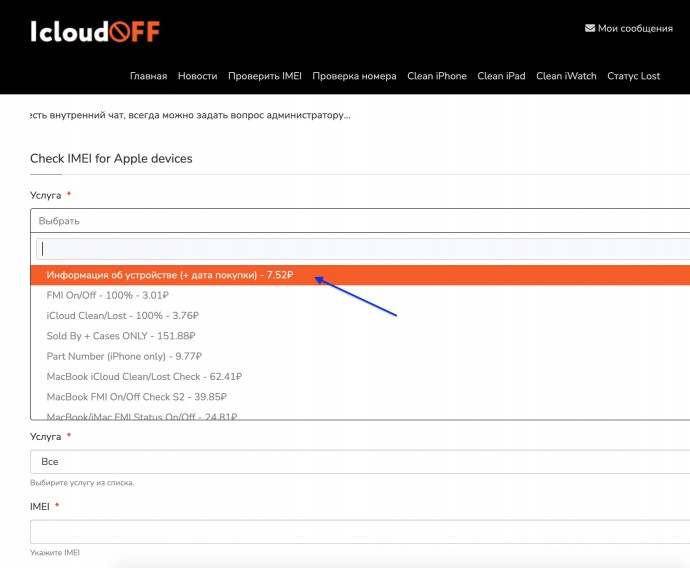Viewport: 690px width, 568px height.
Task: Pick Sold By + Cases ONLY option
Action: pos(121,336)
